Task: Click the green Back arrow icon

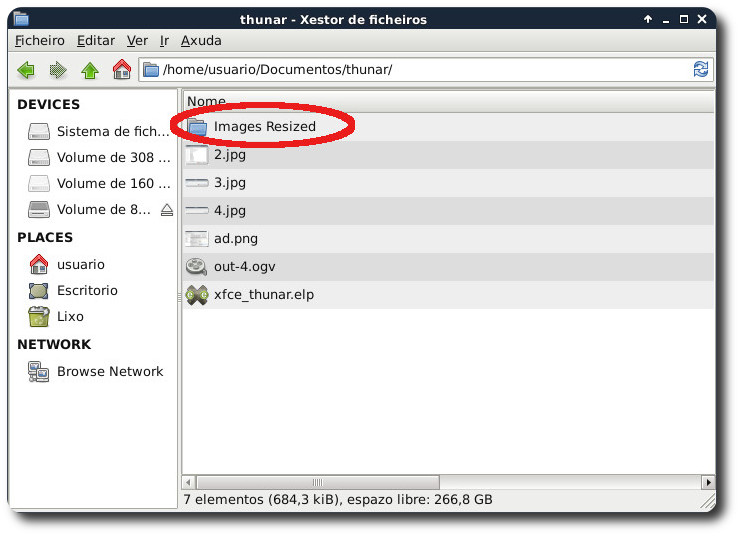Action: [26, 70]
